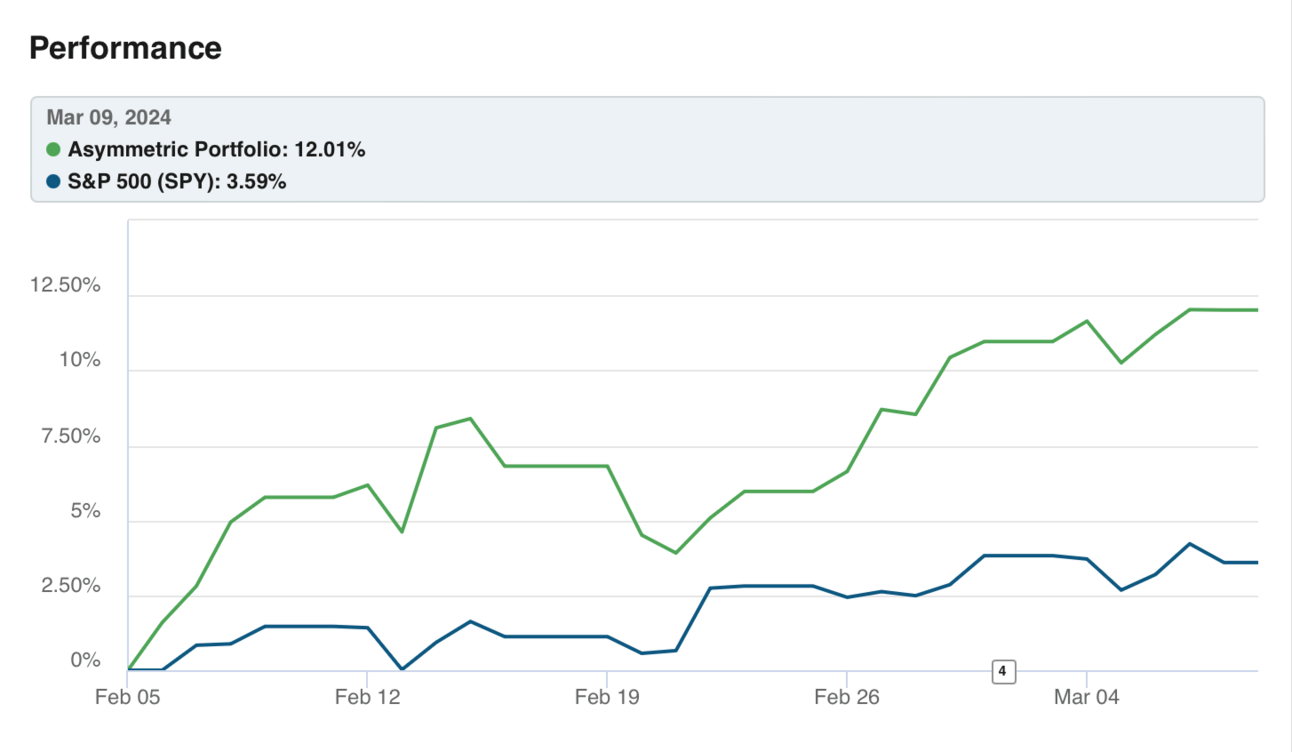Click the green line's rightmost endpoint

(x=1257, y=310)
